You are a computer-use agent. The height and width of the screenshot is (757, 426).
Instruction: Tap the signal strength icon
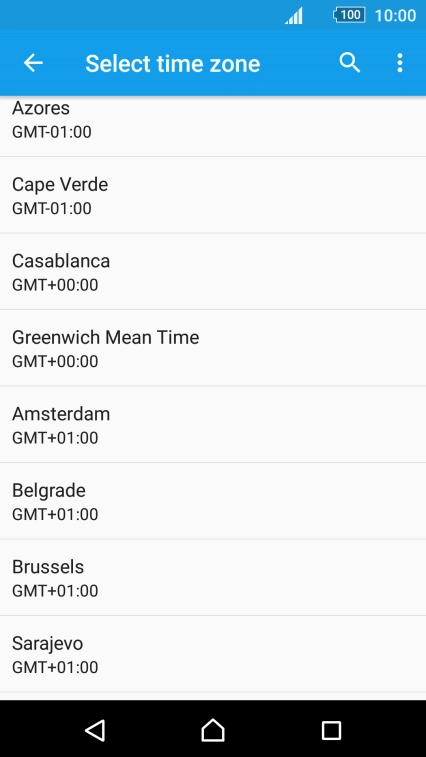coord(294,15)
